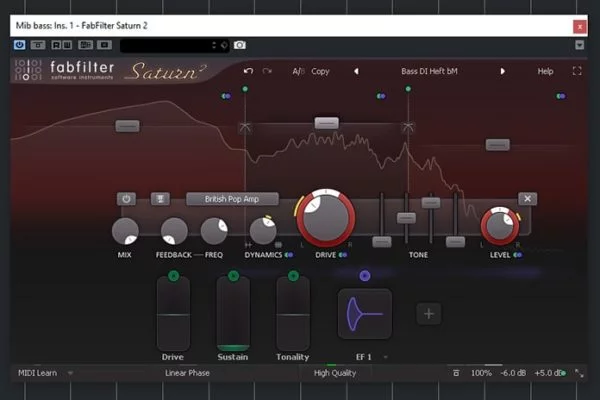Click the MIDI Learn button
The width and height of the screenshot is (600, 400).
click(38, 373)
